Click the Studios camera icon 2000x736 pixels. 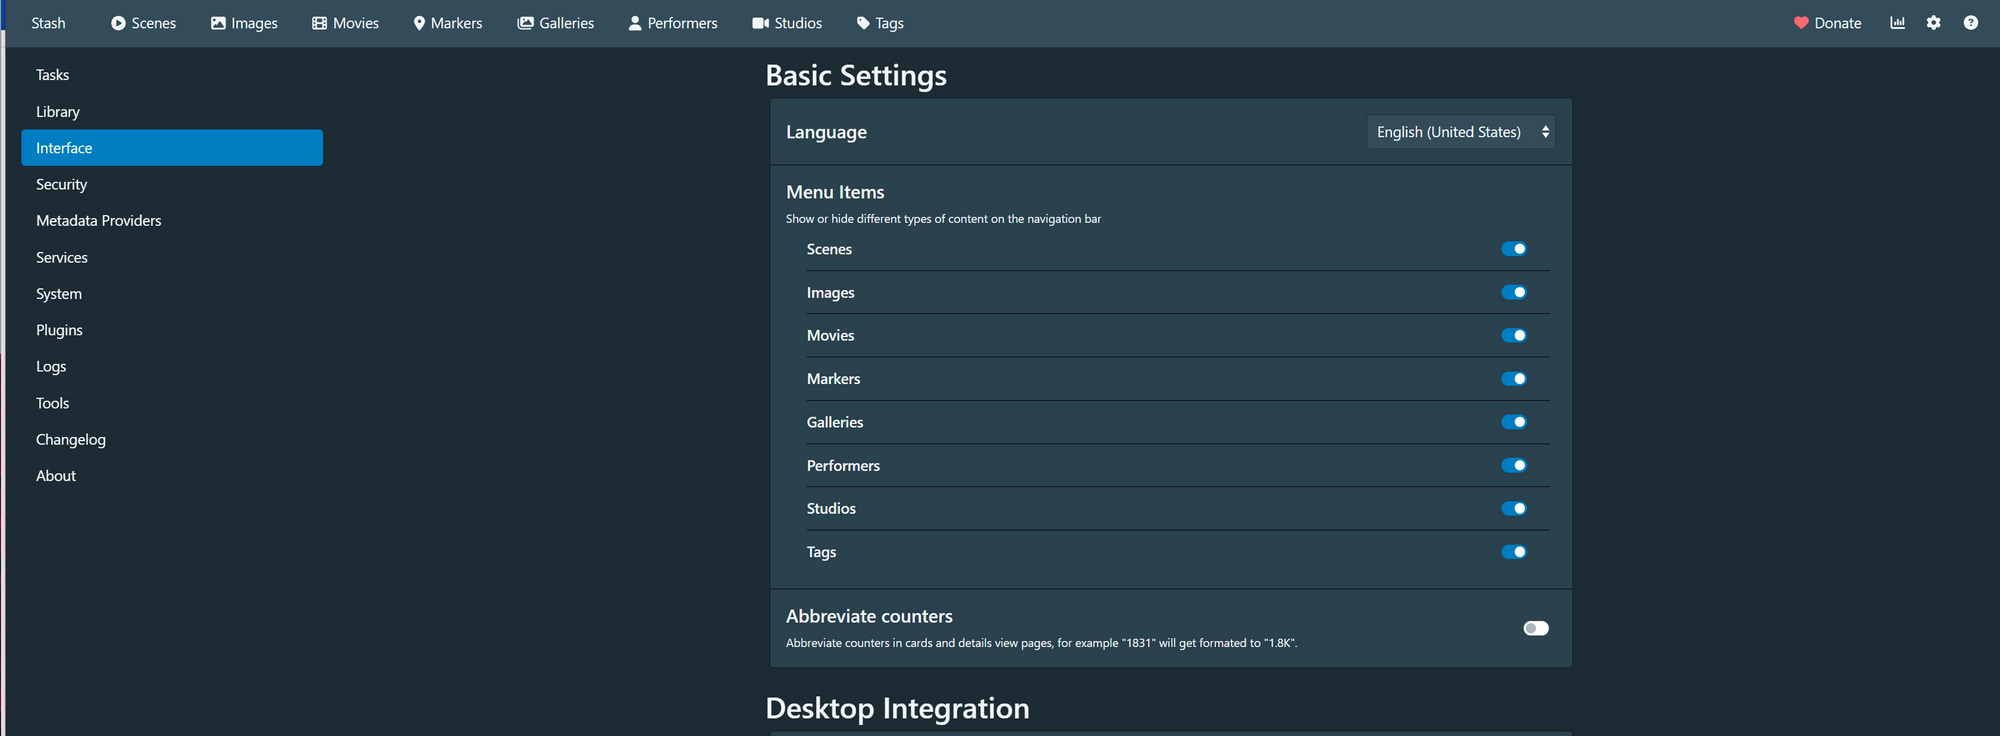pyautogui.click(x=761, y=23)
